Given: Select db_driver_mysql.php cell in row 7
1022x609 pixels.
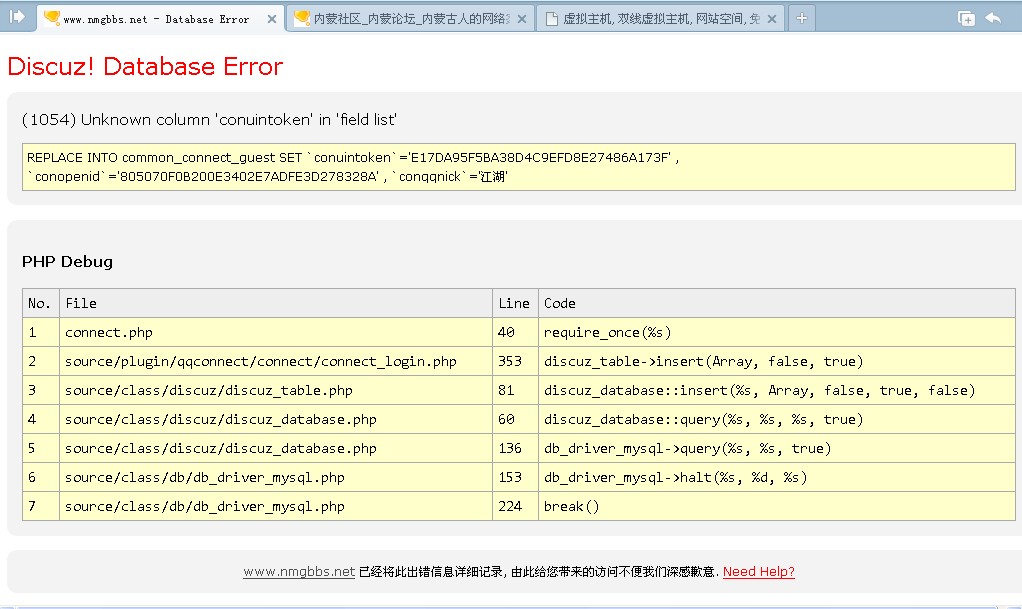Looking at the screenshot, I should click(x=276, y=507).
